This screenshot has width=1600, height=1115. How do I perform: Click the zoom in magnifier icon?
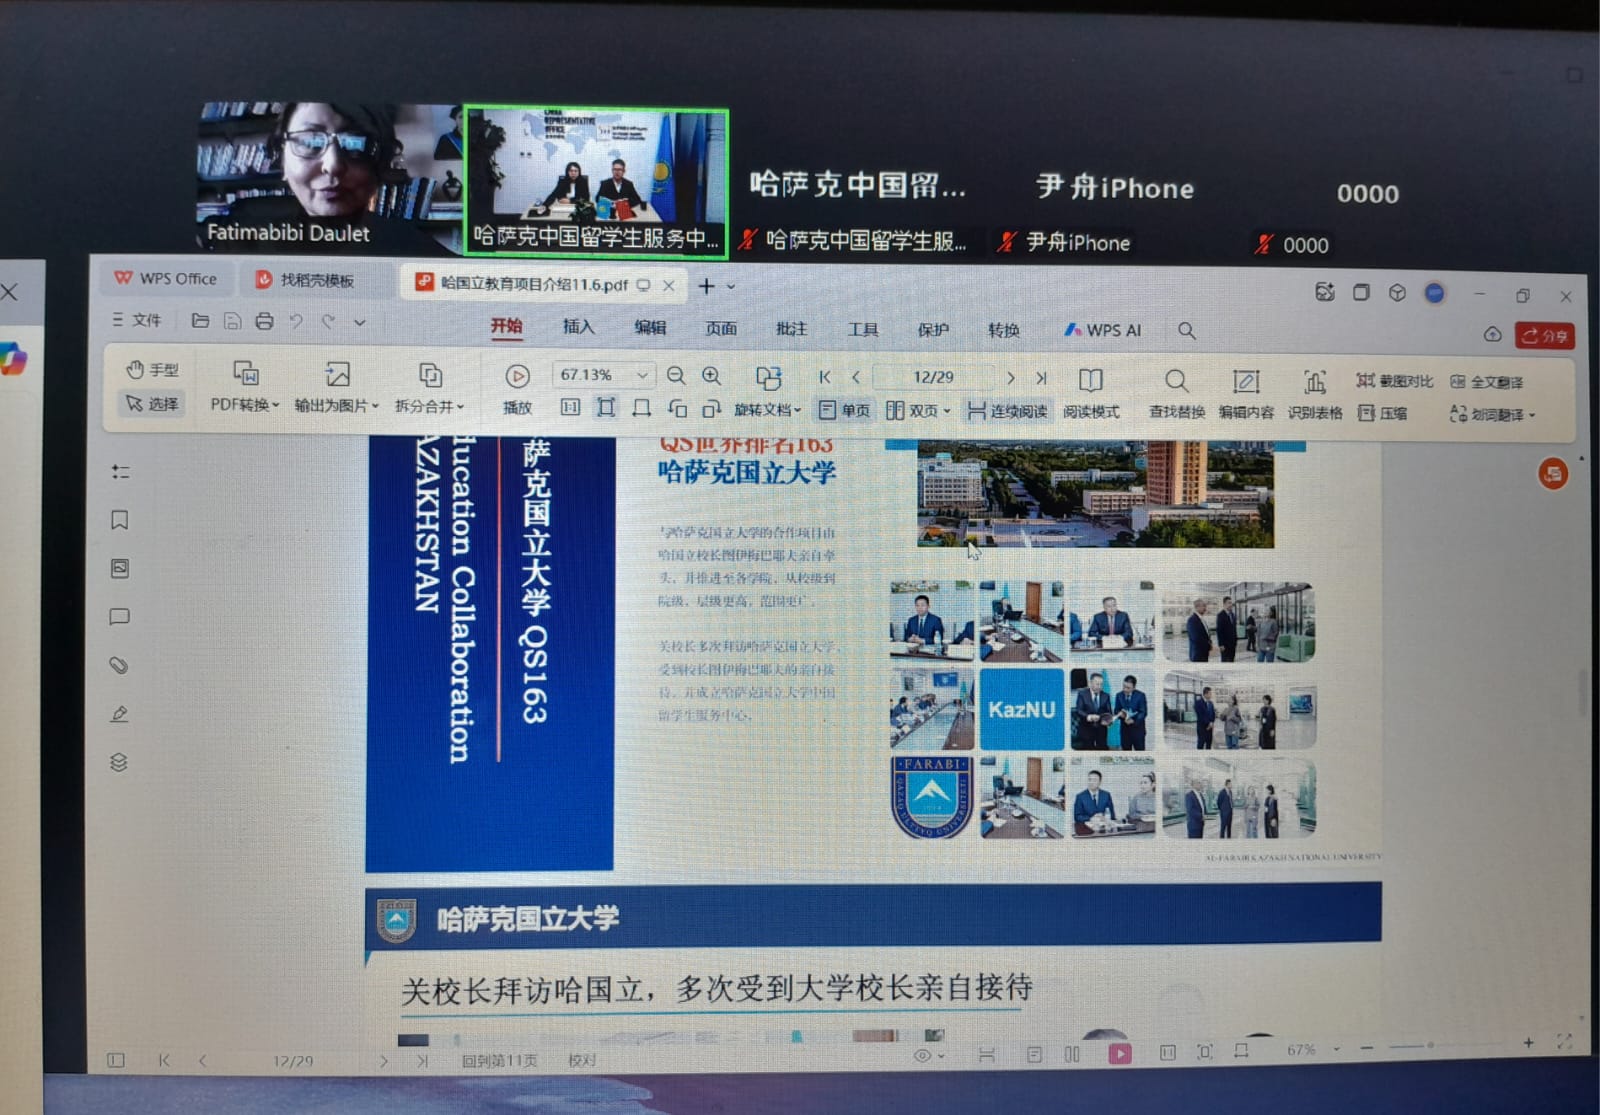(x=711, y=376)
